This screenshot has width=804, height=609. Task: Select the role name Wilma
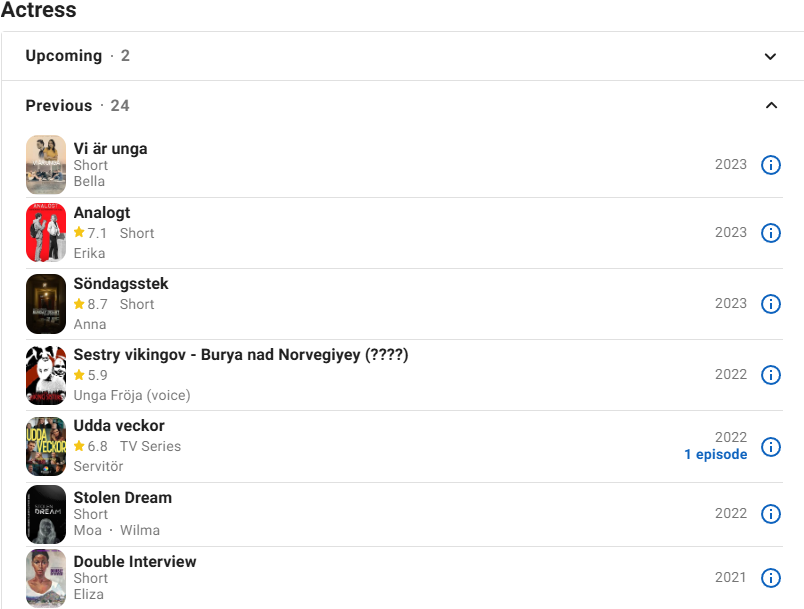coord(140,530)
